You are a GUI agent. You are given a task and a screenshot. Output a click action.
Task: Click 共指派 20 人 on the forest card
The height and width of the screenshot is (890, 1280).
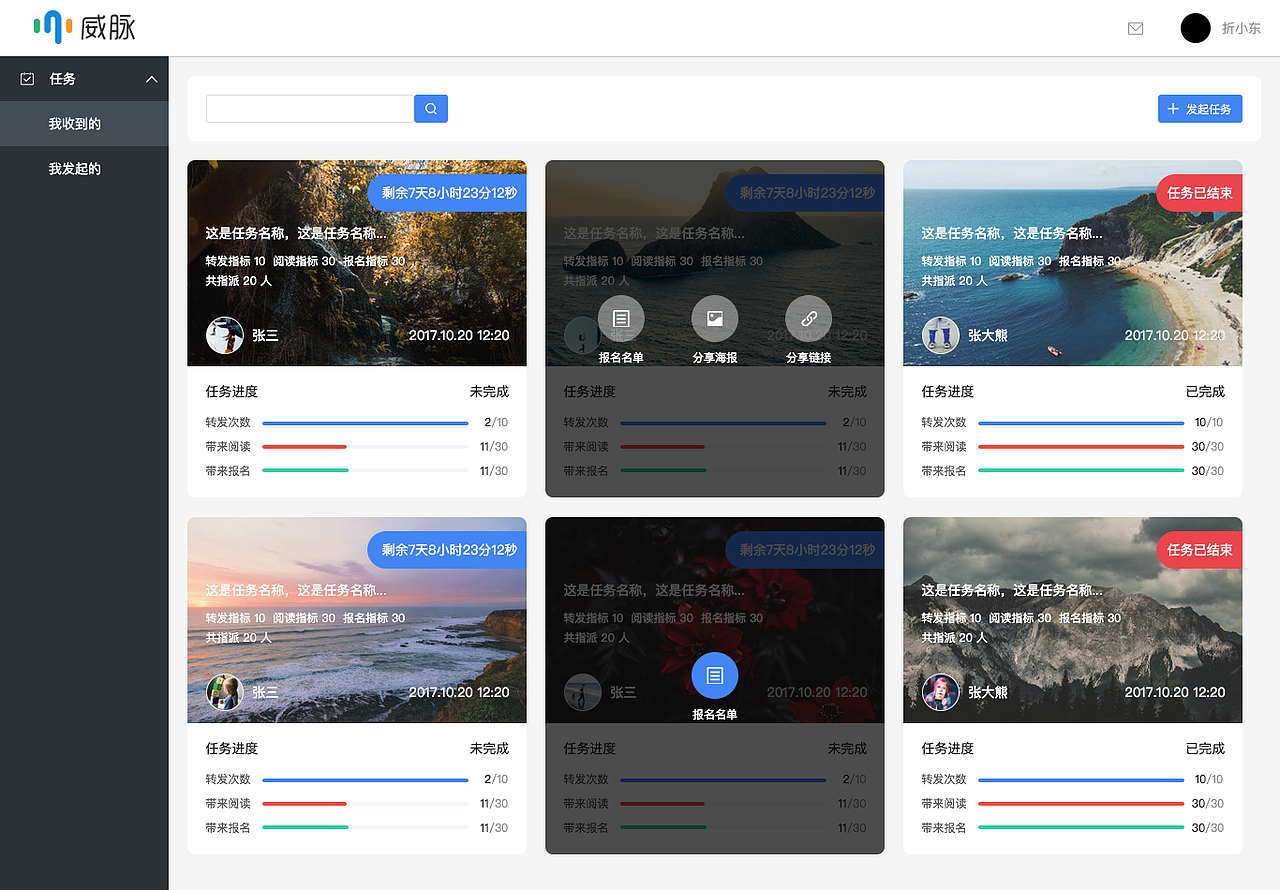(x=239, y=281)
